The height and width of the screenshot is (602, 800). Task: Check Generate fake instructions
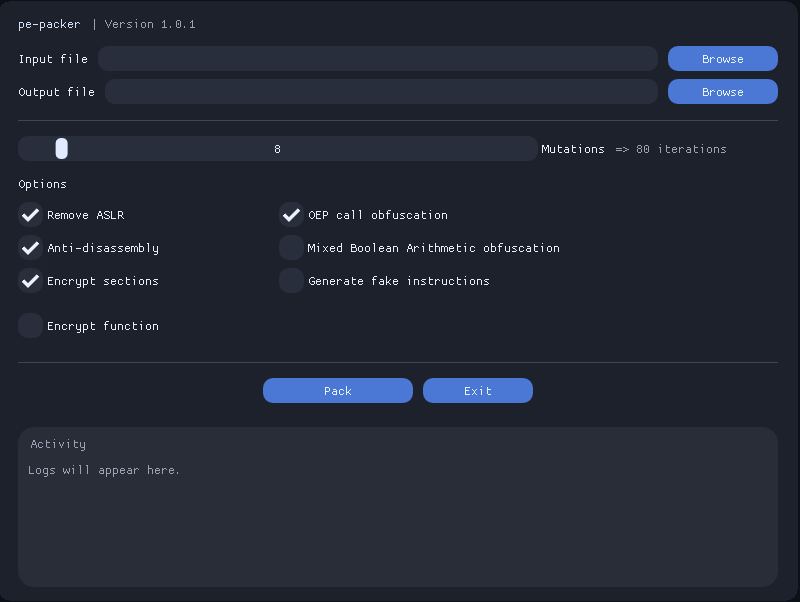[291, 281]
